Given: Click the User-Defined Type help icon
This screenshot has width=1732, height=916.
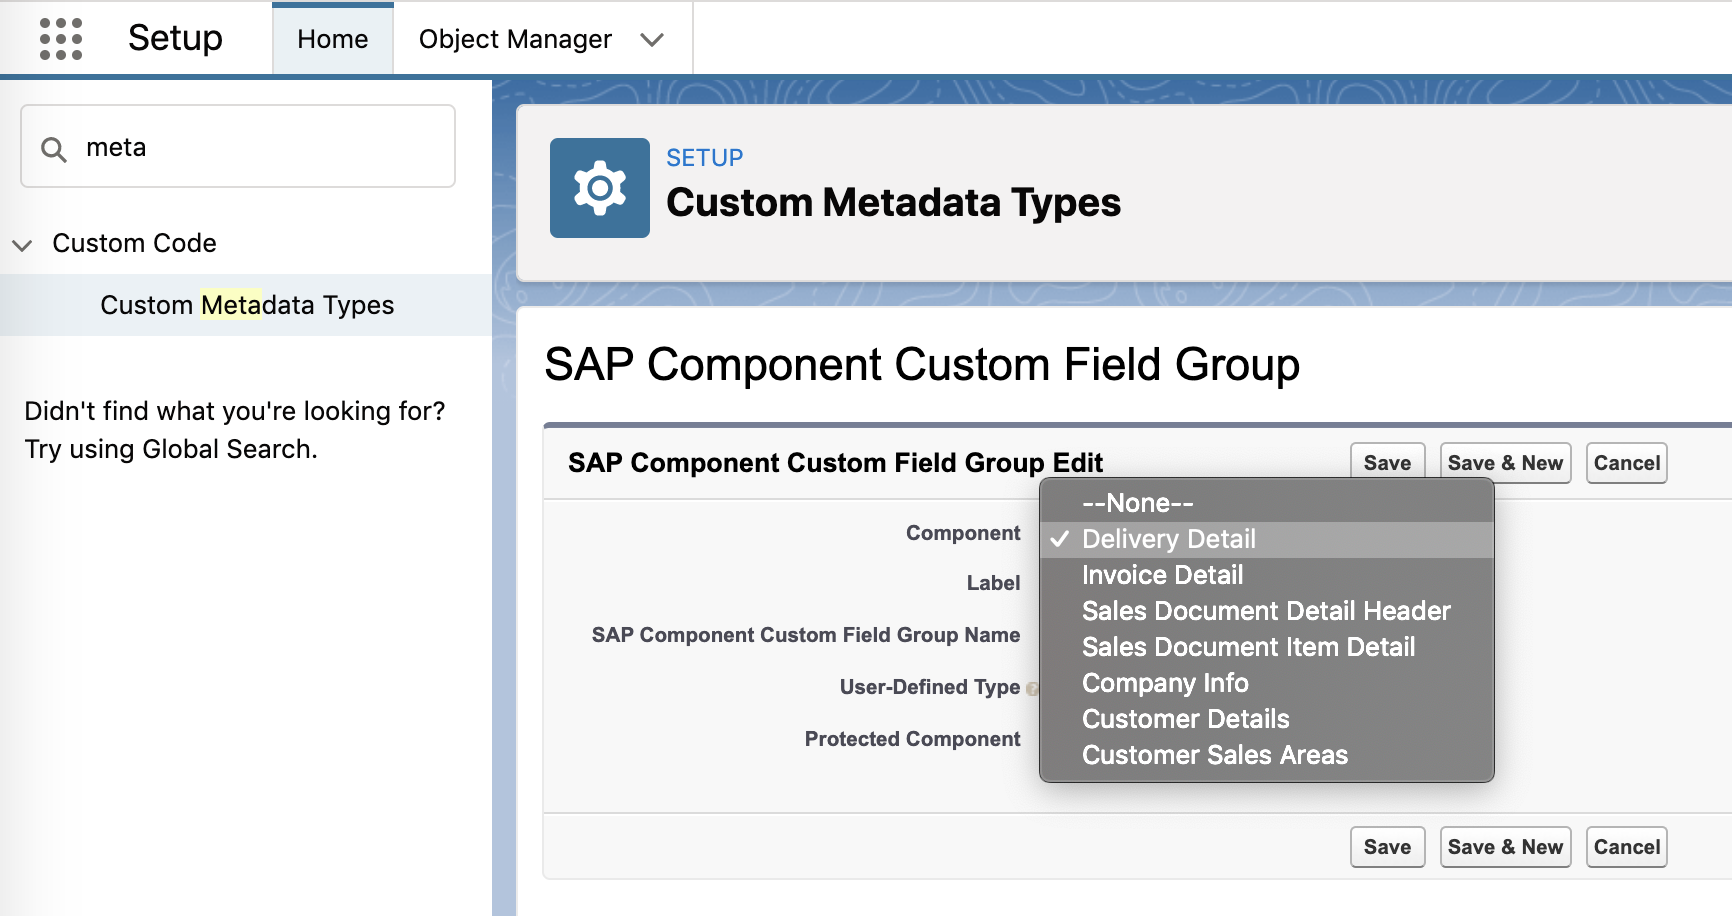Looking at the screenshot, I should click(x=1032, y=689).
